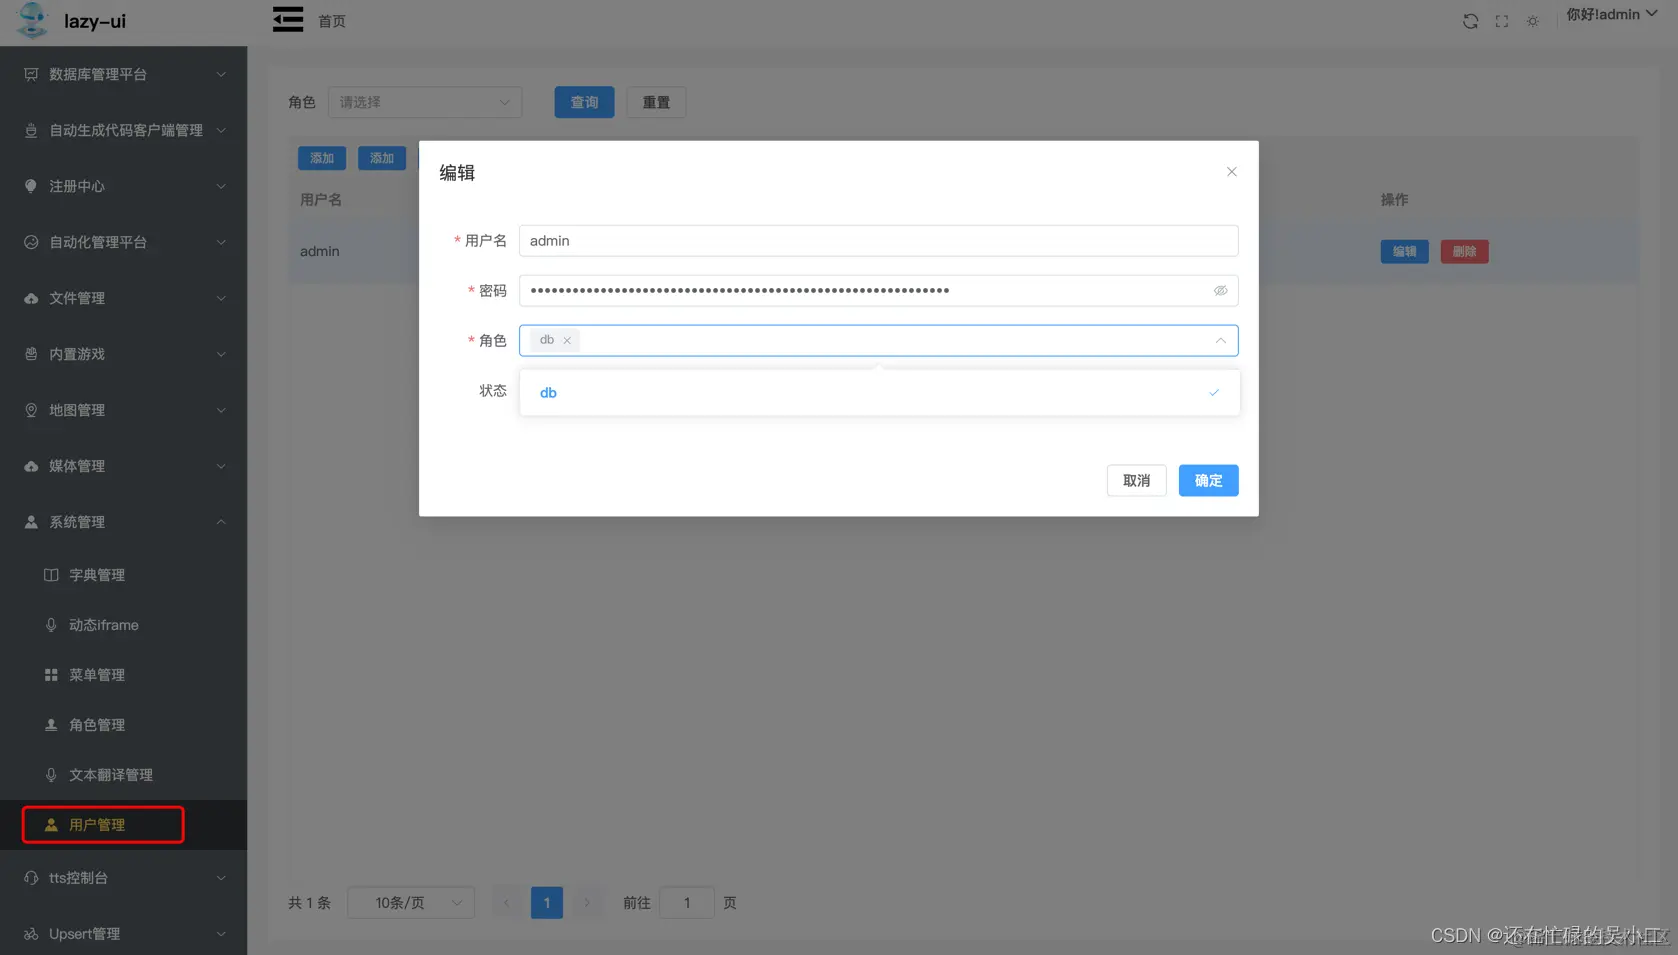The image size is (1678, 955).
Task: Collapse the 系统管理 menu
Action: point(124,522)
